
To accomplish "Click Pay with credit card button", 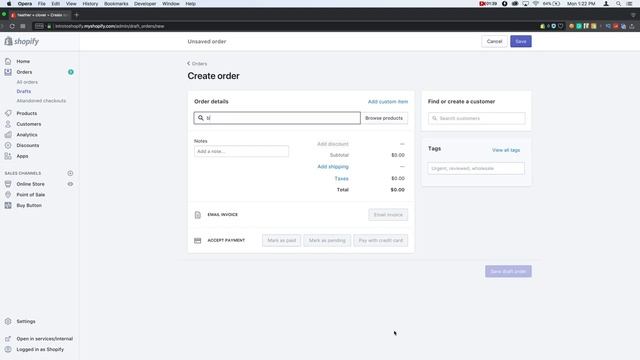I will pos(380,240).
